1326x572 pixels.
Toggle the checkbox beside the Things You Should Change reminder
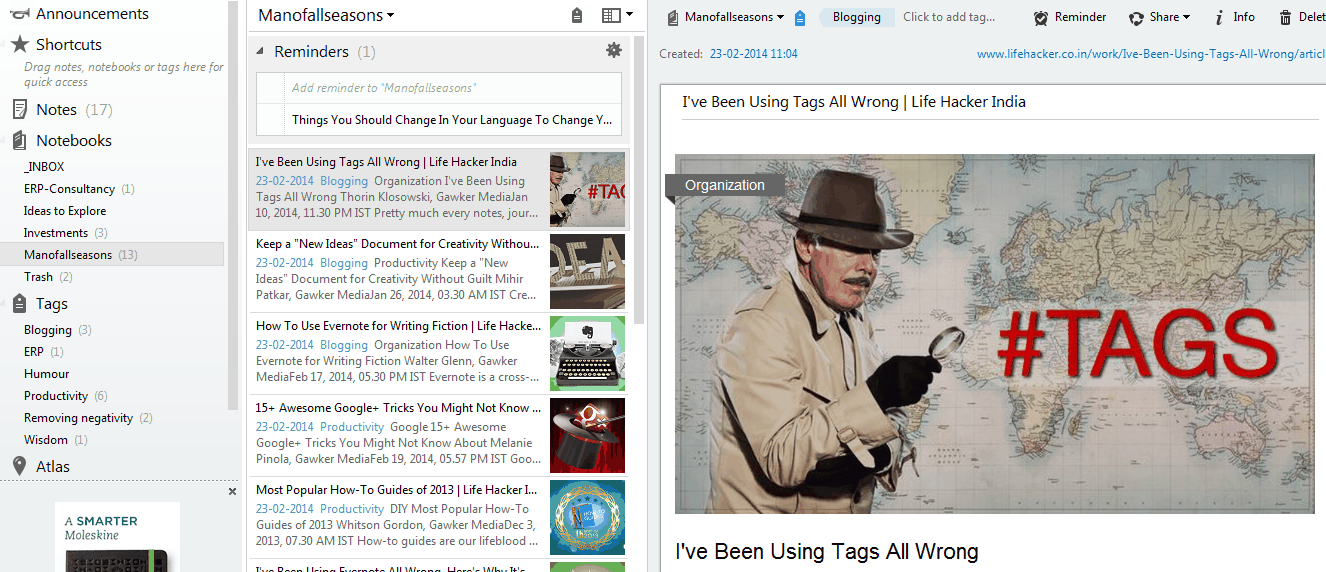271,120
